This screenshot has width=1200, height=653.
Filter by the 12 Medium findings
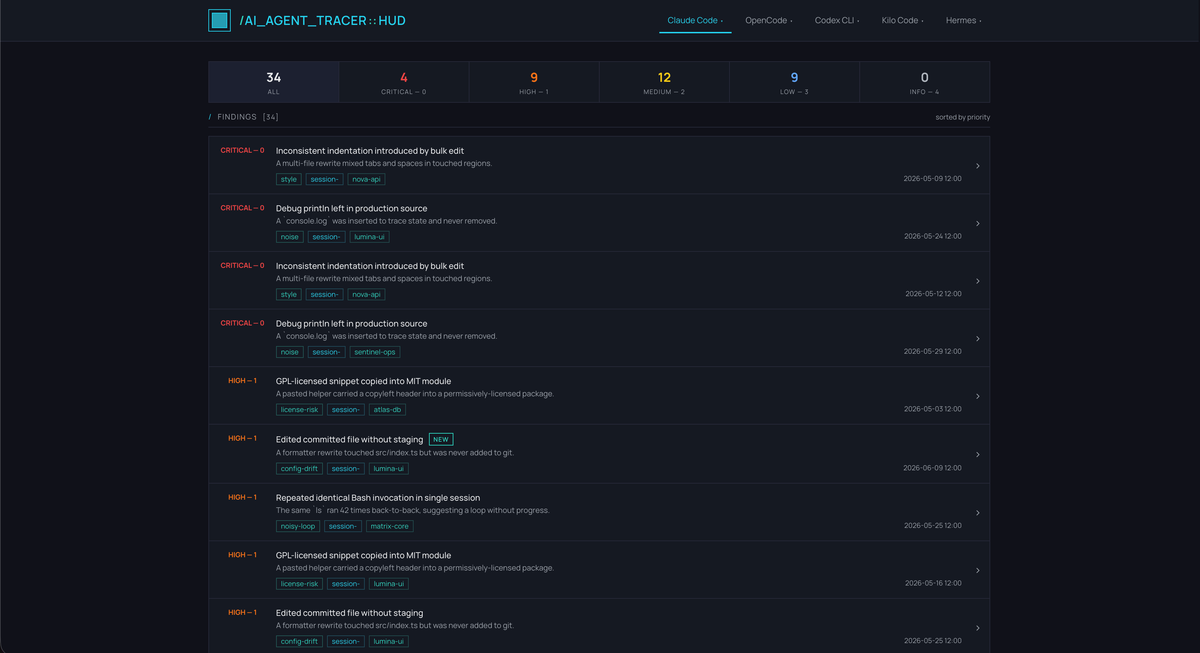[664, 82]
